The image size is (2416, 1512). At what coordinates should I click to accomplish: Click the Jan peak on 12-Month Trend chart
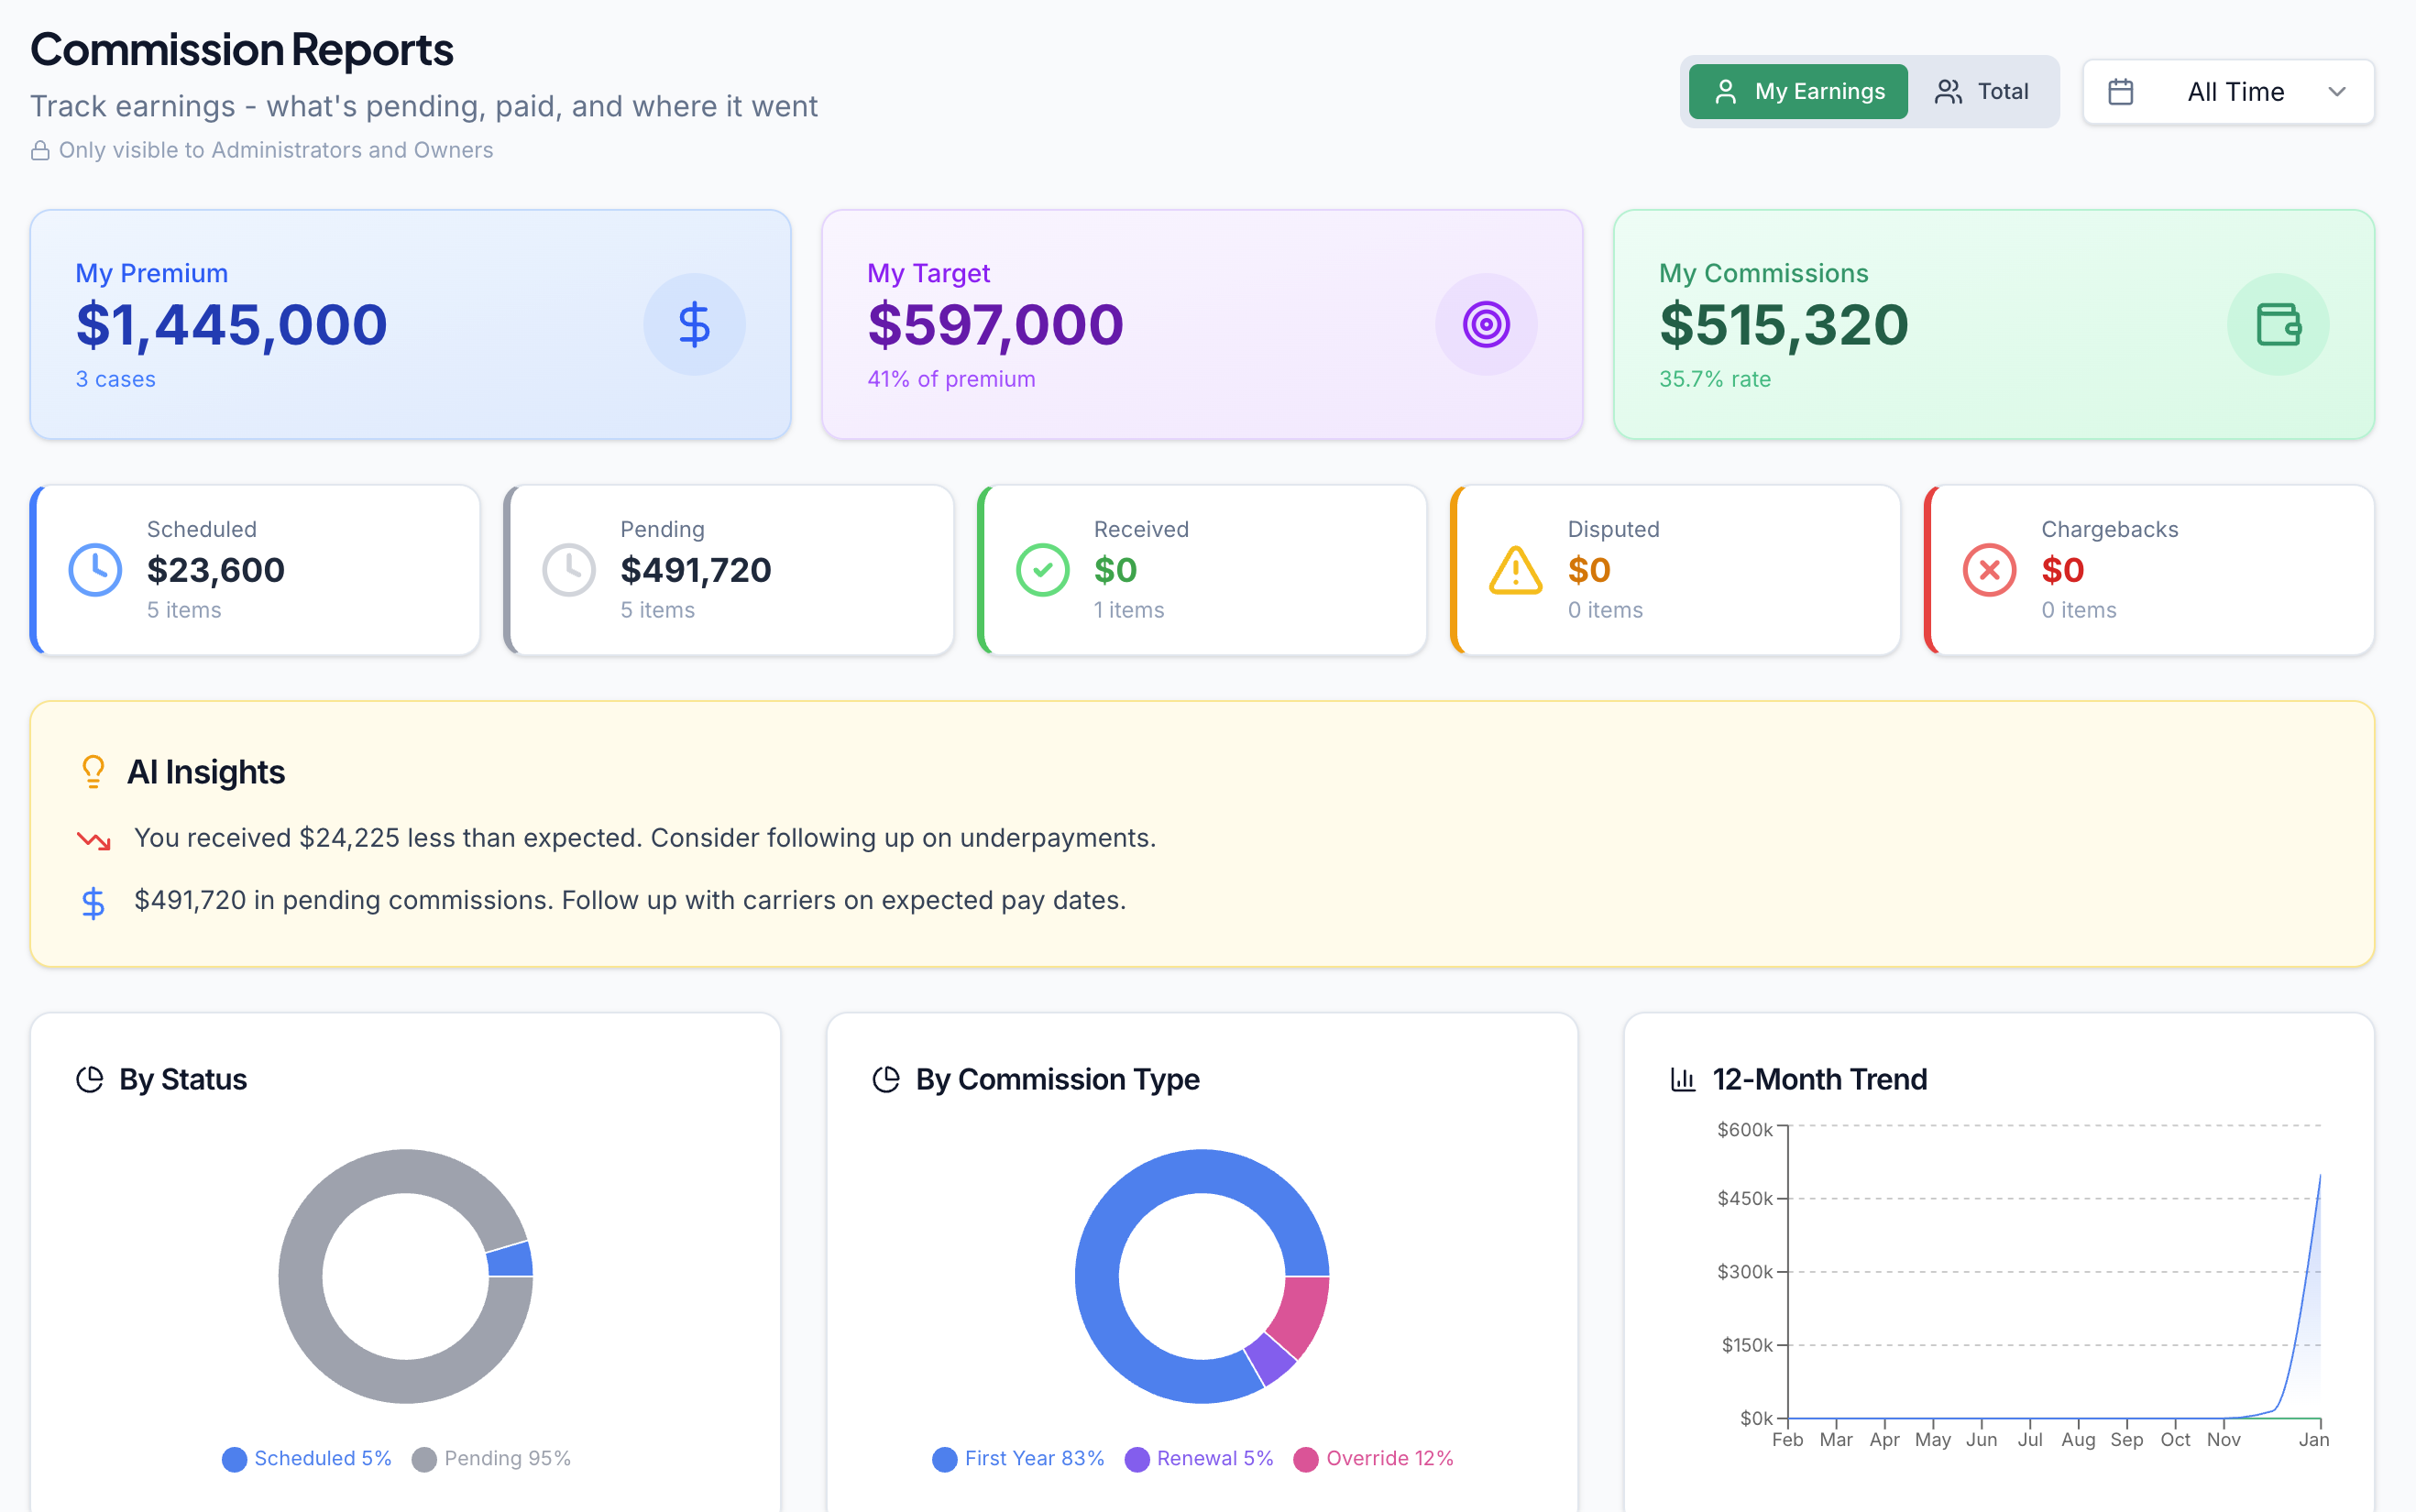2319,1176
